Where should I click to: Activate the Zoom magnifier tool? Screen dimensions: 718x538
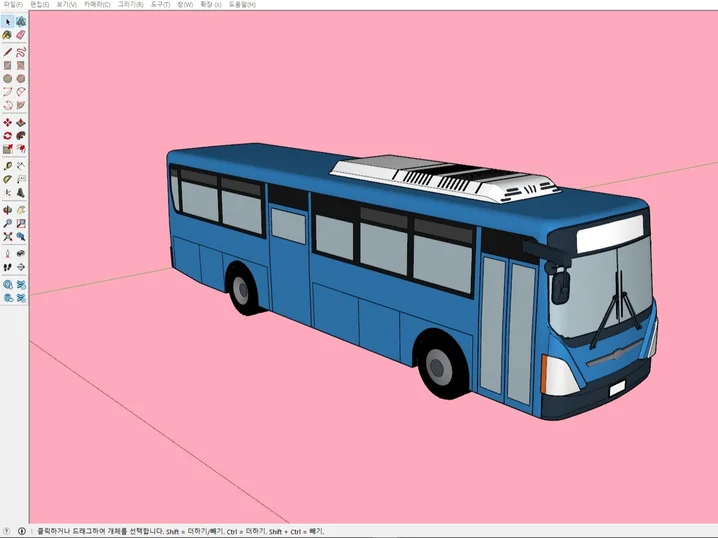(x=8, y=224)
